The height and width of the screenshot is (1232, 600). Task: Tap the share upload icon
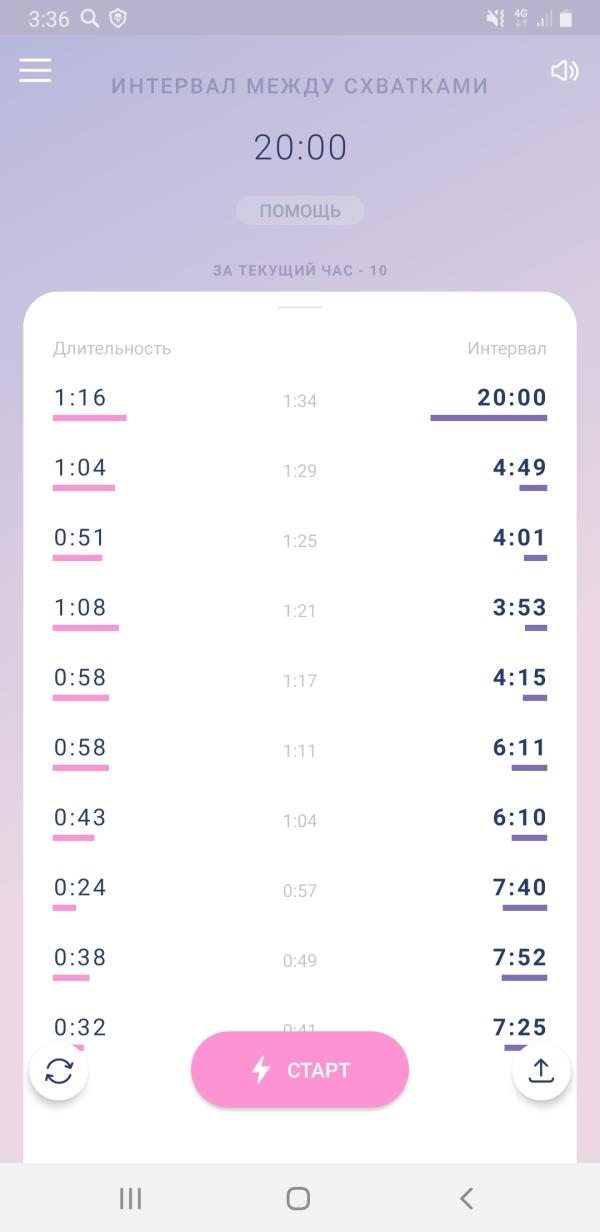(541, 1071)
